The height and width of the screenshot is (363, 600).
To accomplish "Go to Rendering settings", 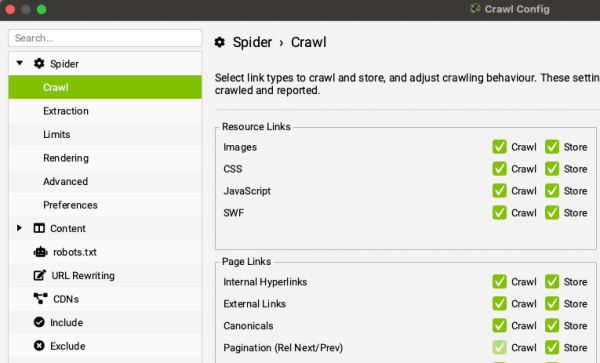I will tap(105, 158).
